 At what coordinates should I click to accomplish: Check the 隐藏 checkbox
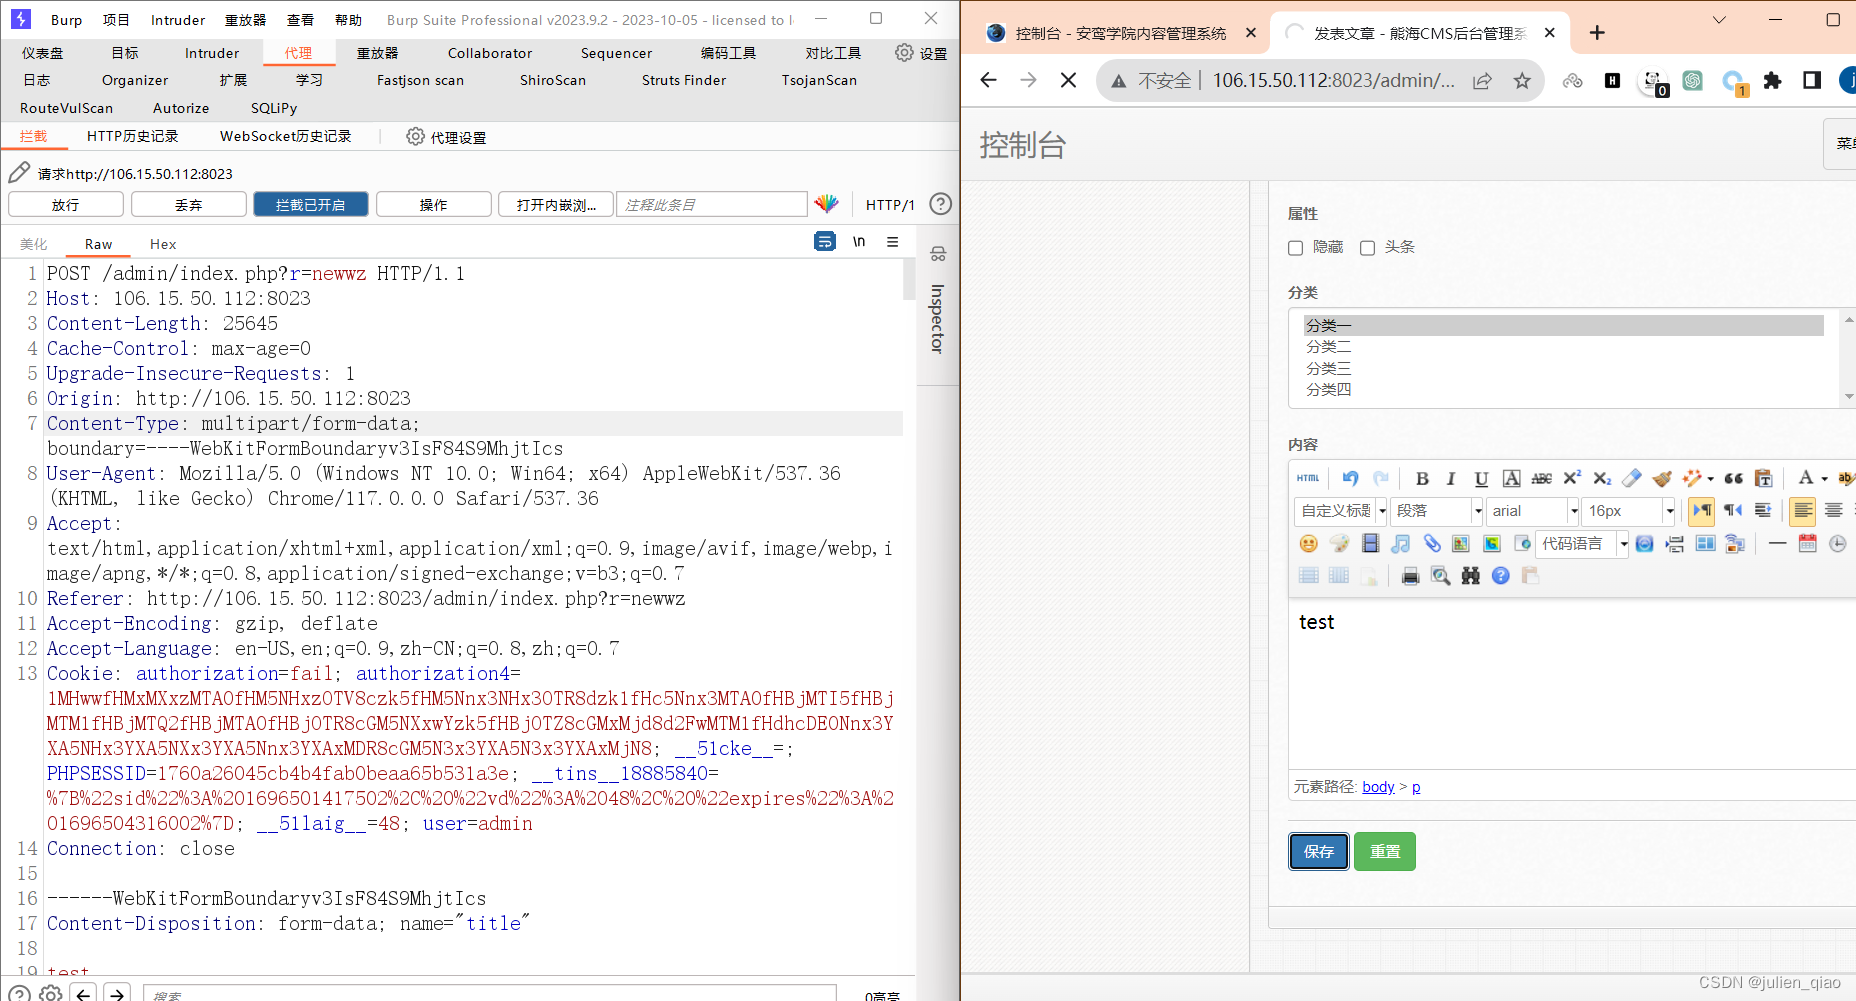click(x=1295, y=248)
